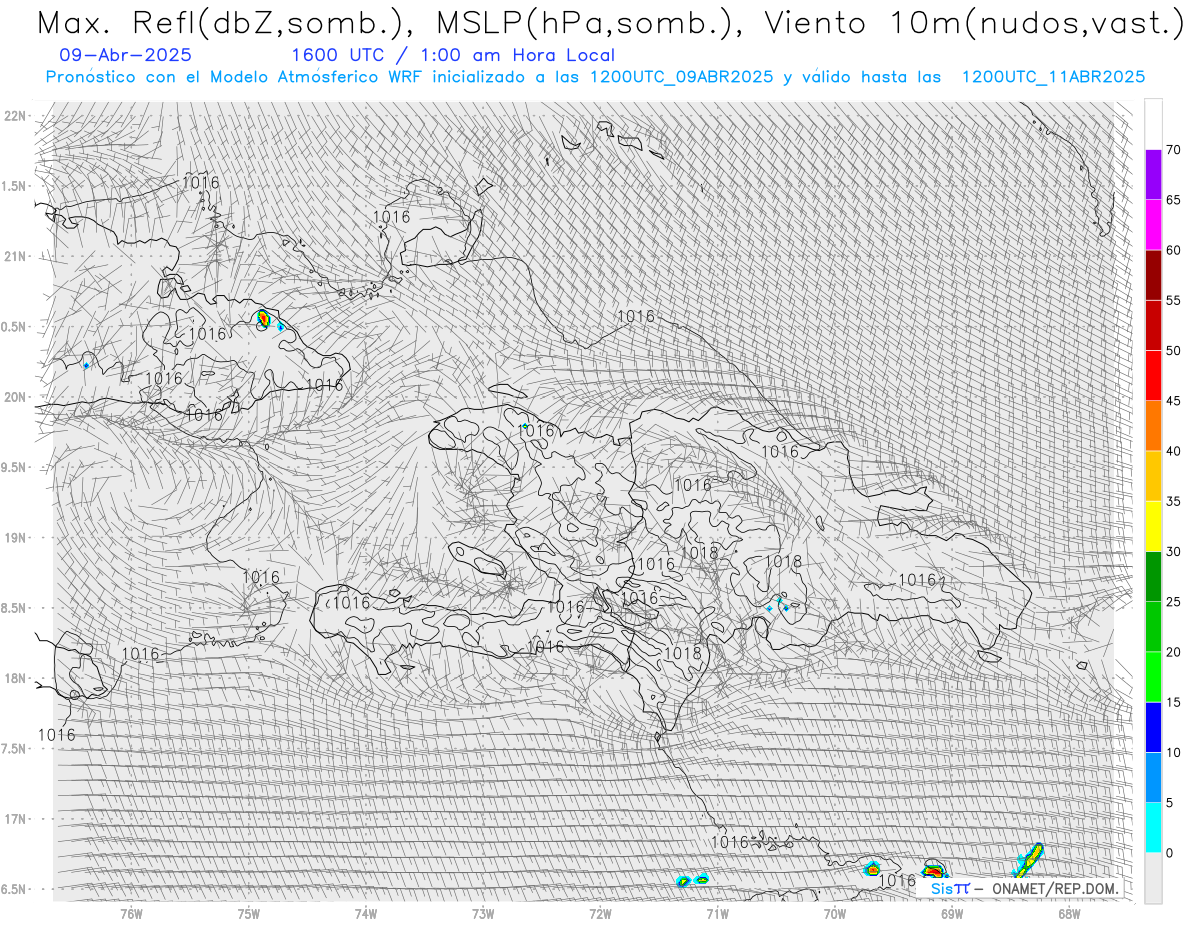Click the colorbar value '5'
1200x927 pixels.
tap(1169, 802)
